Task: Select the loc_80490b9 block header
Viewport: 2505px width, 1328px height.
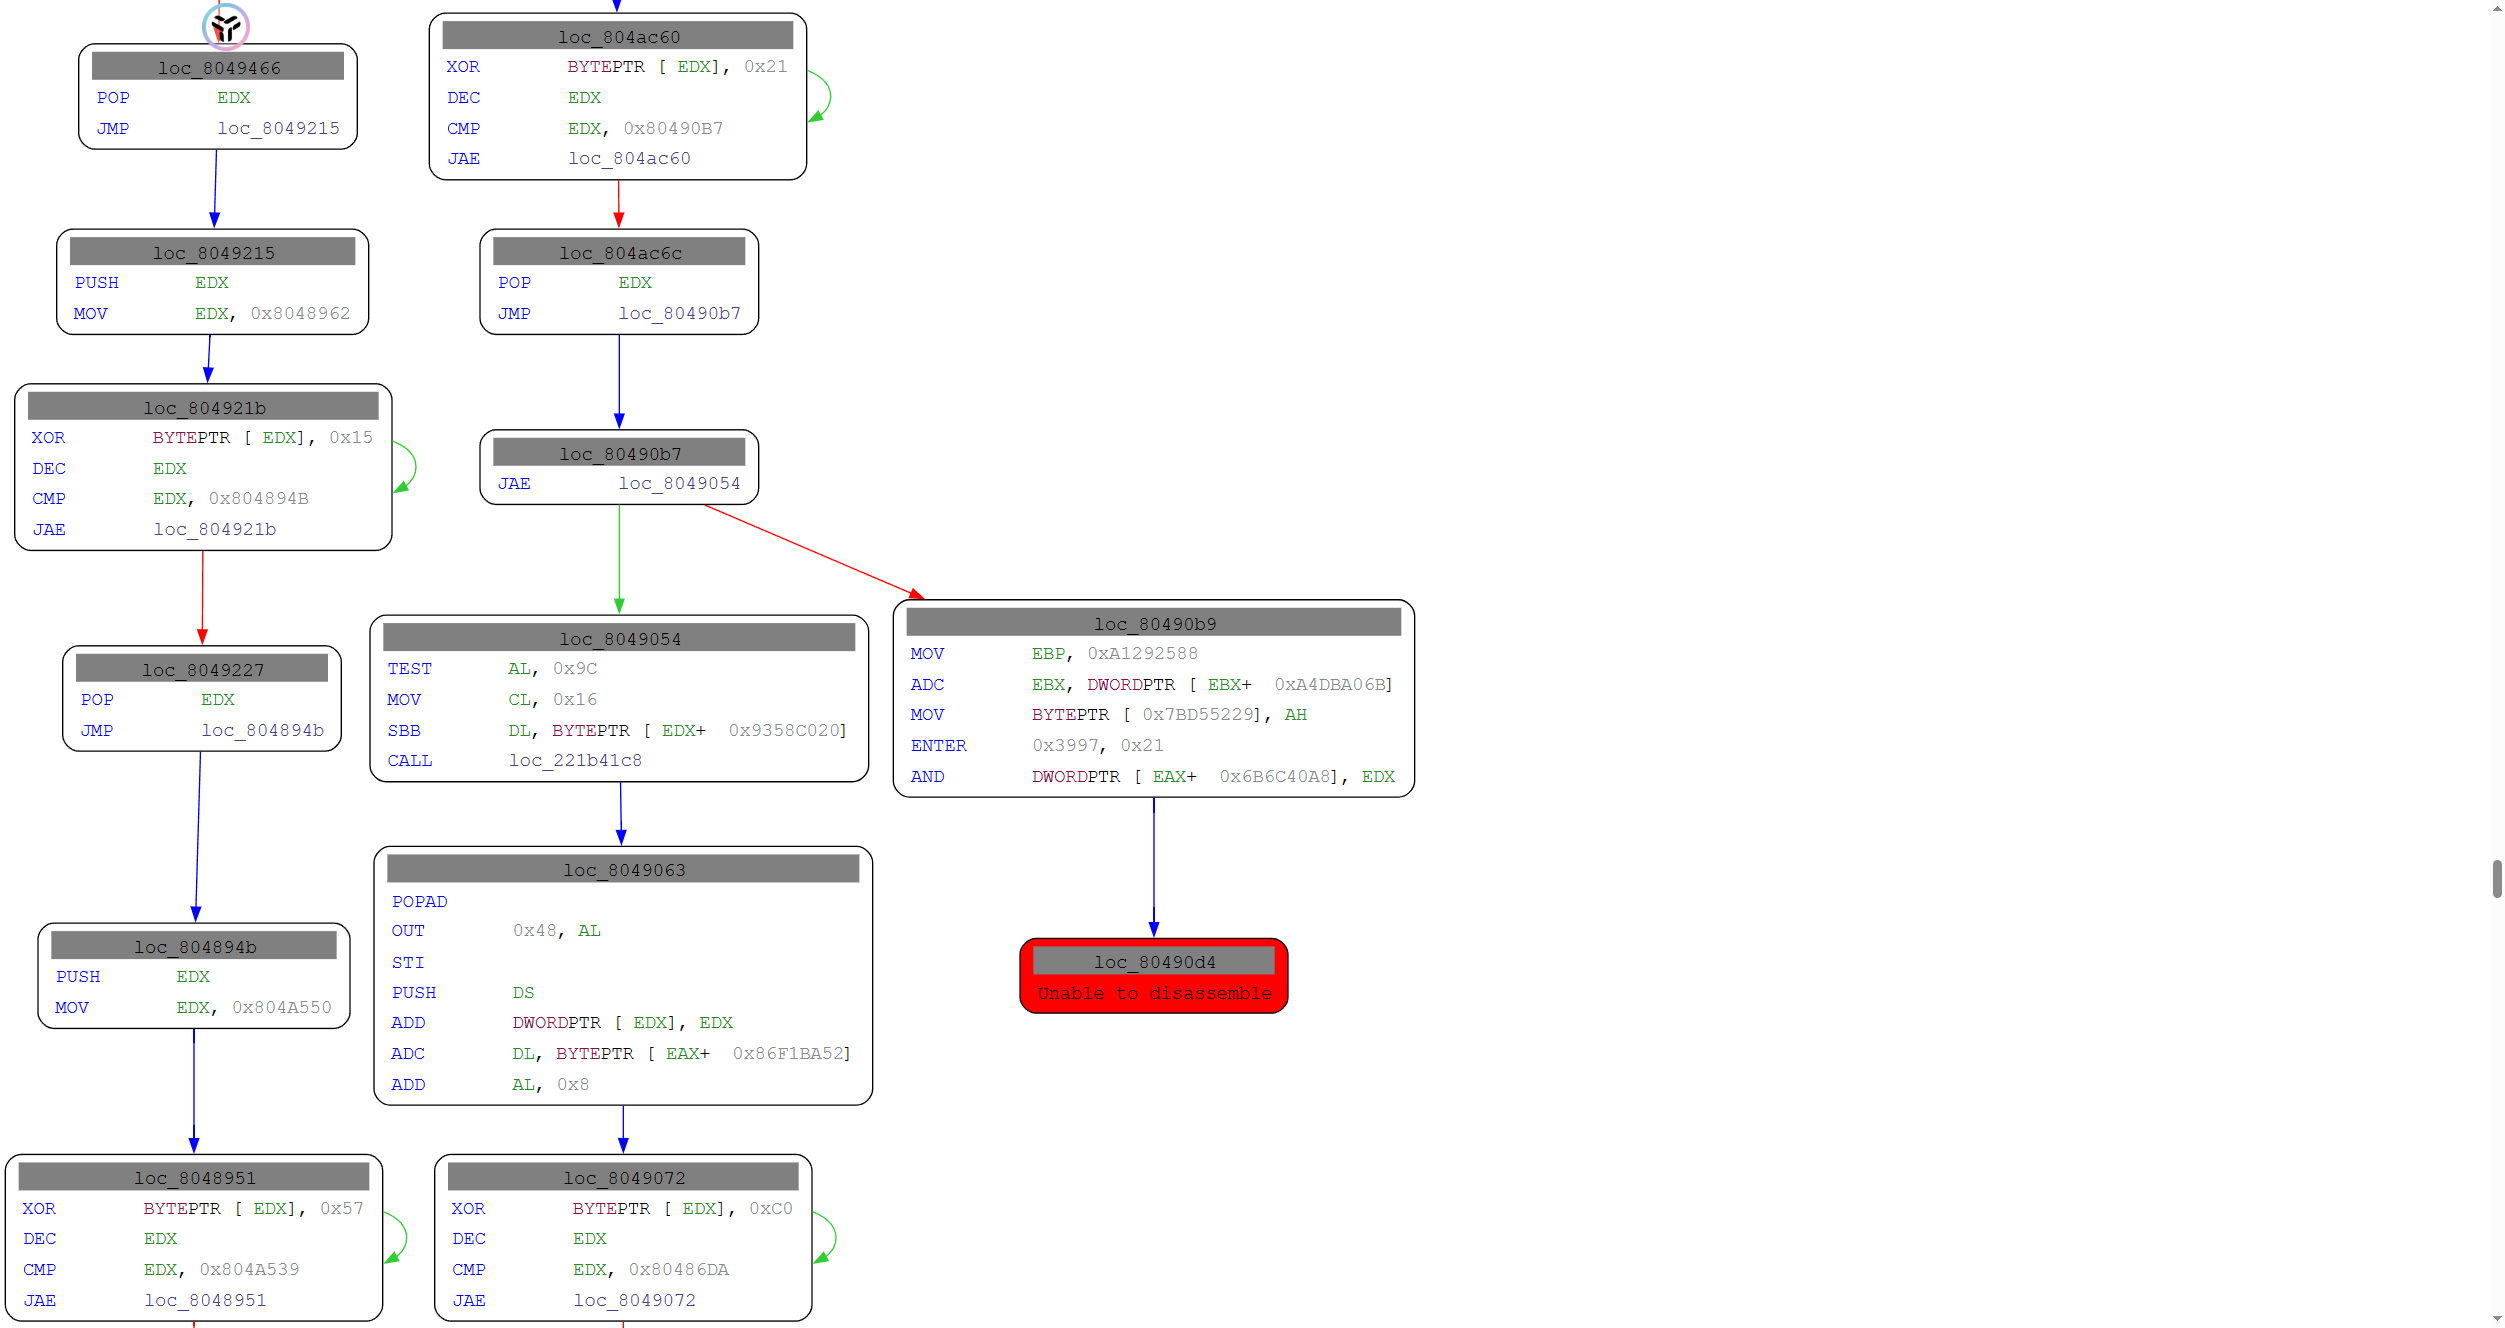Action: pos(1154,623)
